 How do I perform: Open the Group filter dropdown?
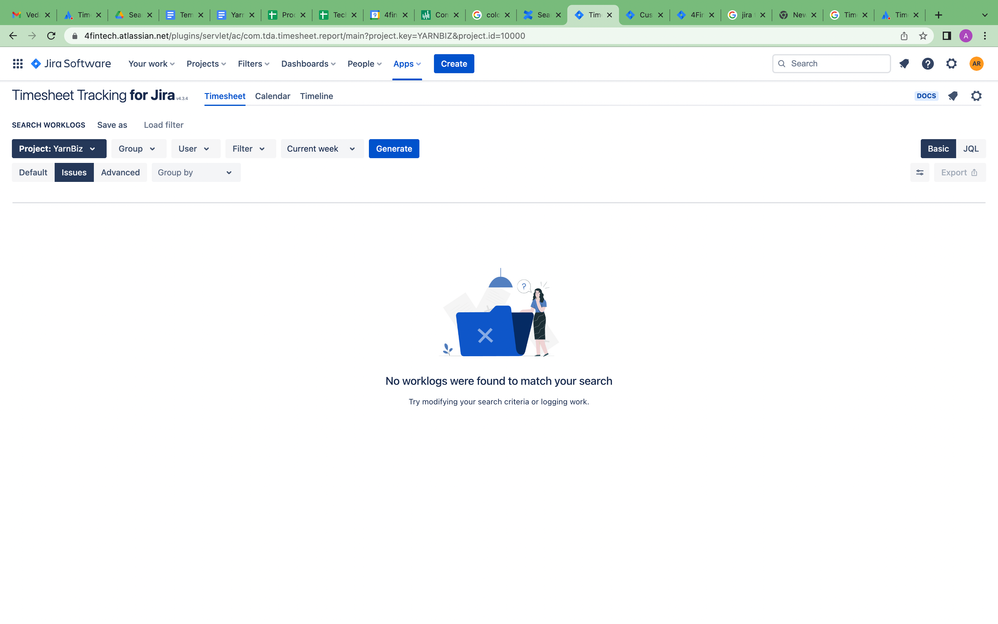click(x=138, y=149)
